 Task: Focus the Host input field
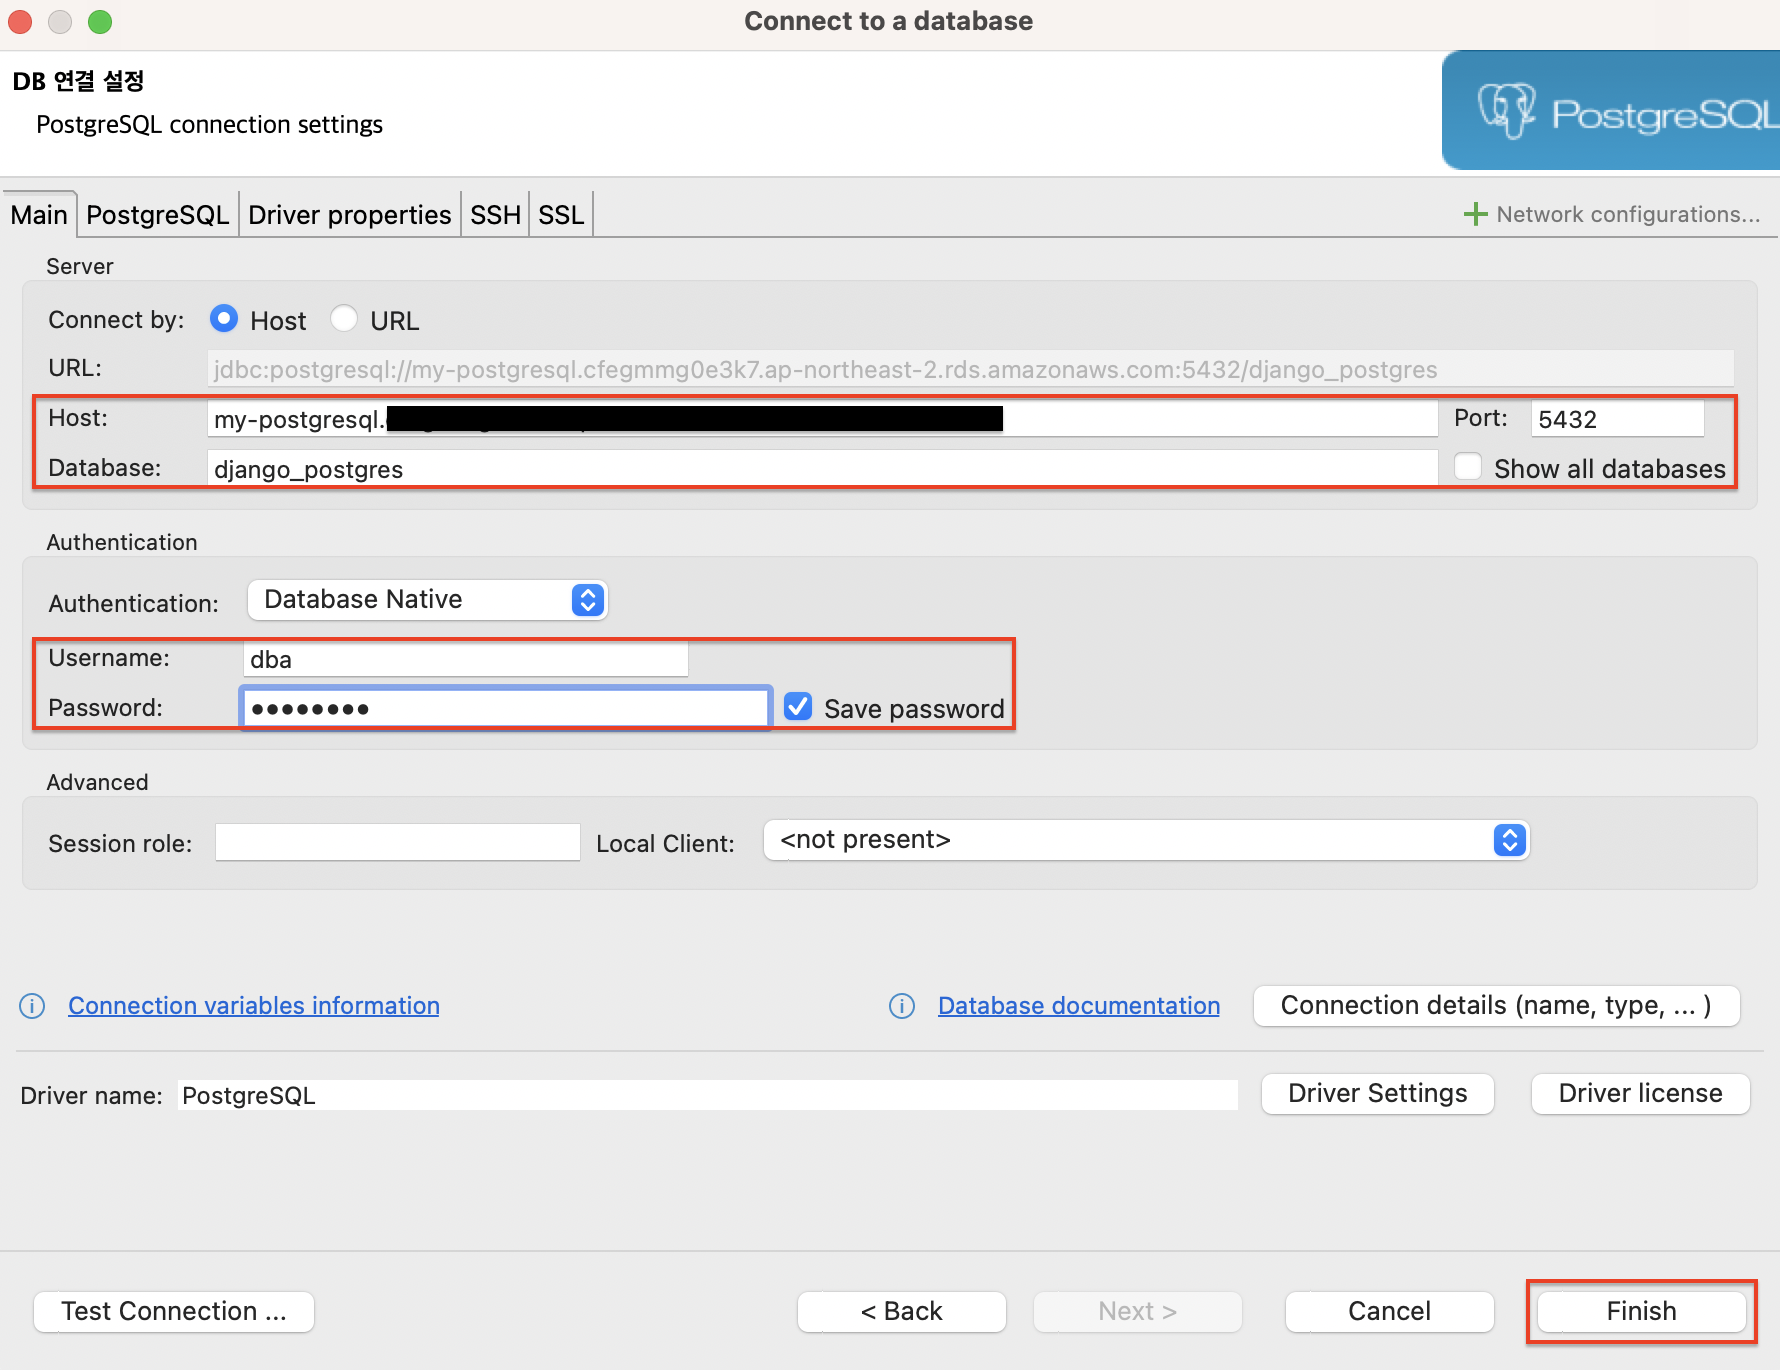[822, 419]
